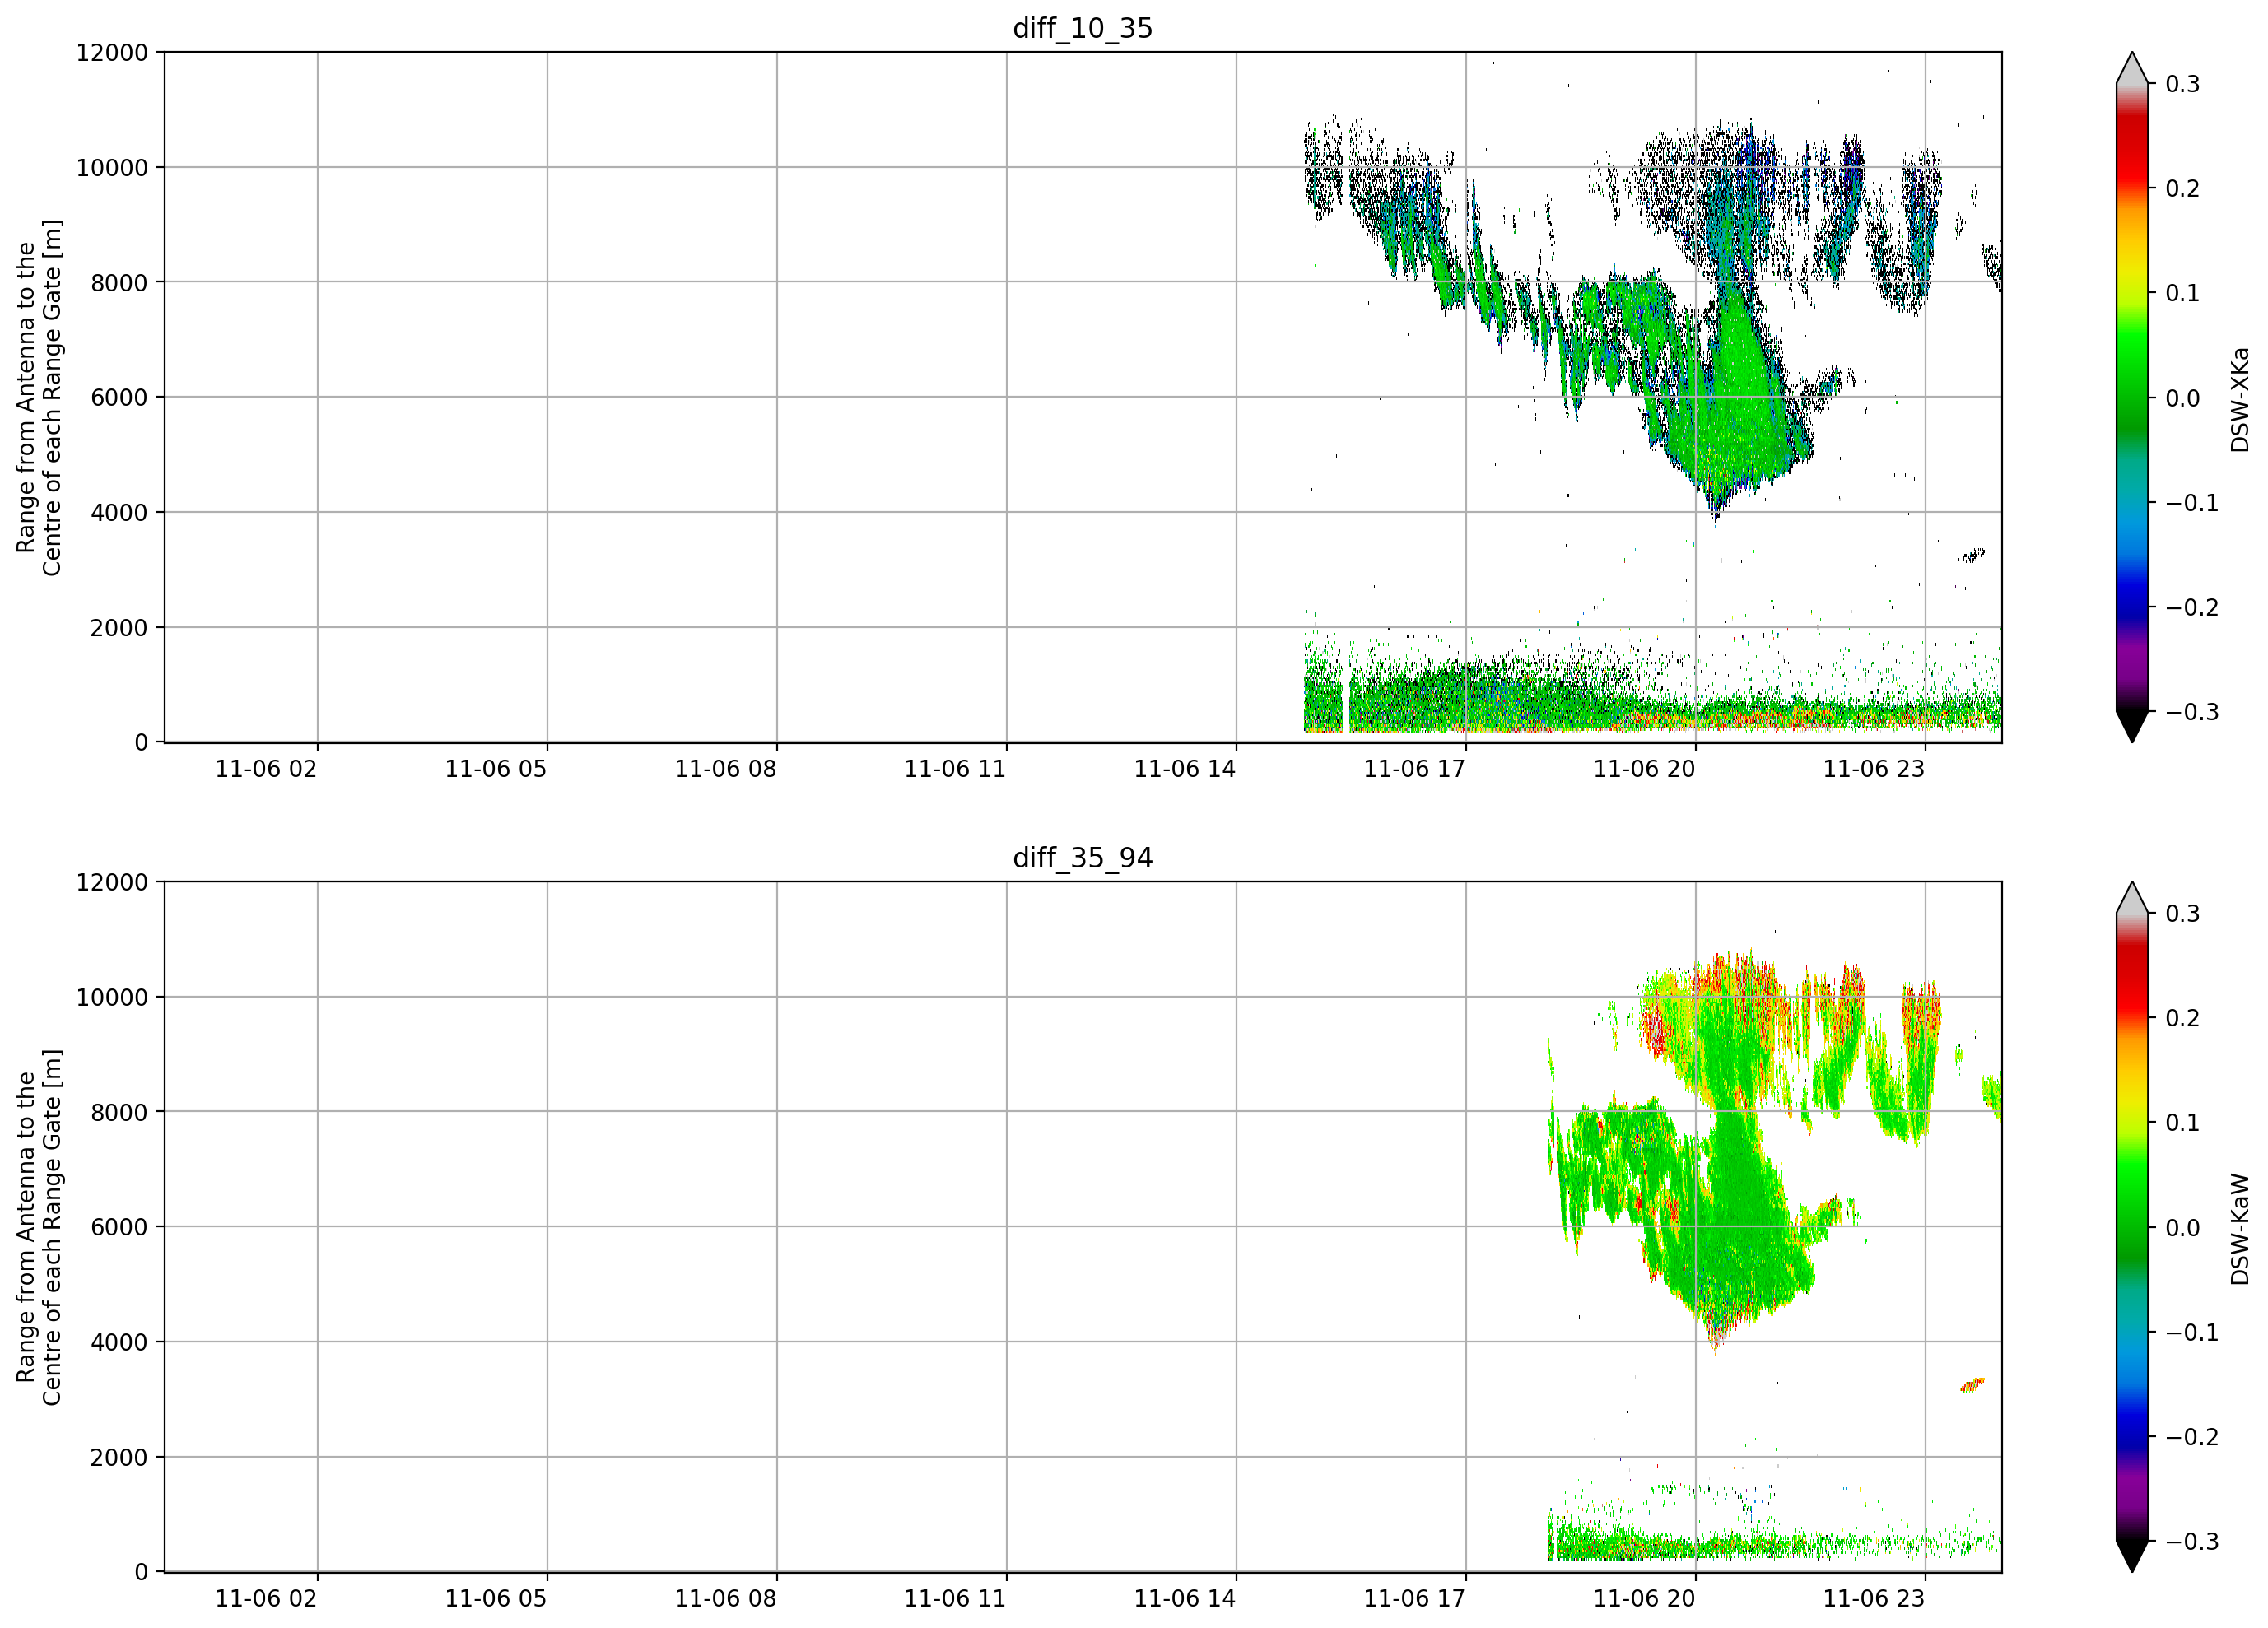
Task: Click the 2000 y-tick of diff_35_94
Action: coord(119,1458)
